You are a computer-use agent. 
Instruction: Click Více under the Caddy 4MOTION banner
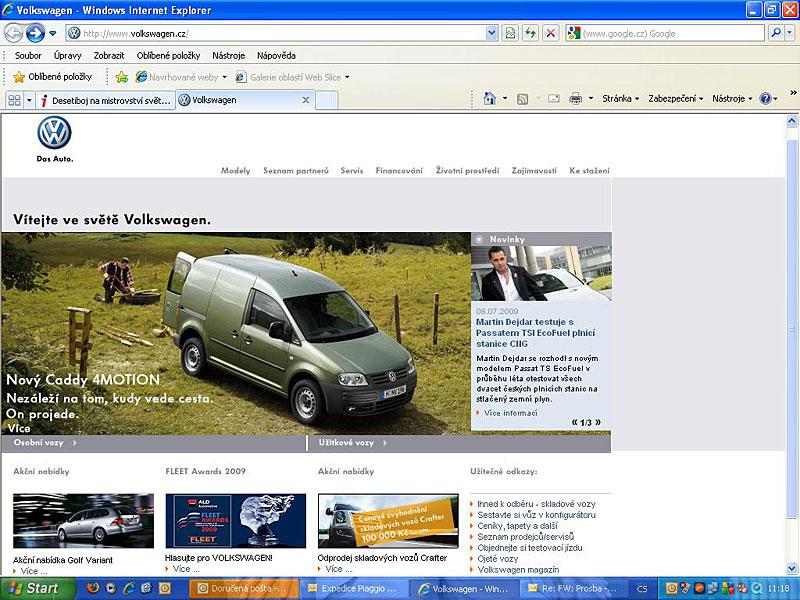[19, 428]
